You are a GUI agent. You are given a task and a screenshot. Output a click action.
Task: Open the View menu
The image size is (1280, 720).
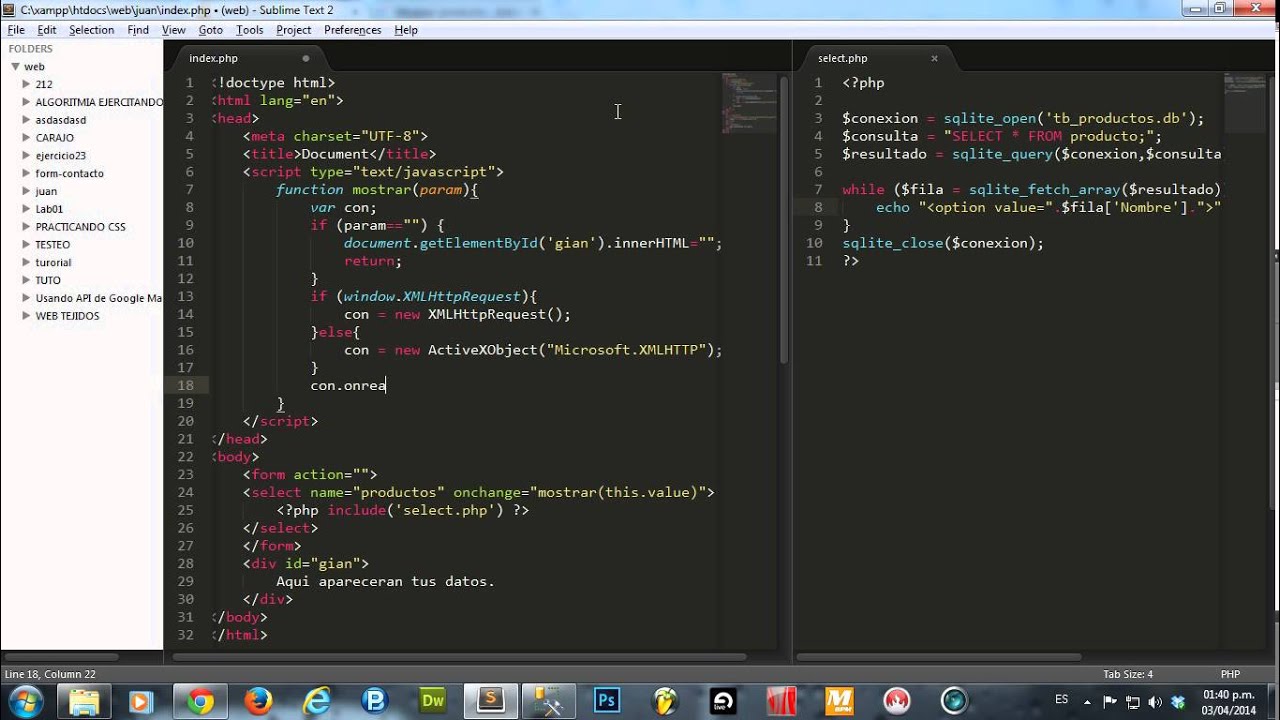click(174, 30)
